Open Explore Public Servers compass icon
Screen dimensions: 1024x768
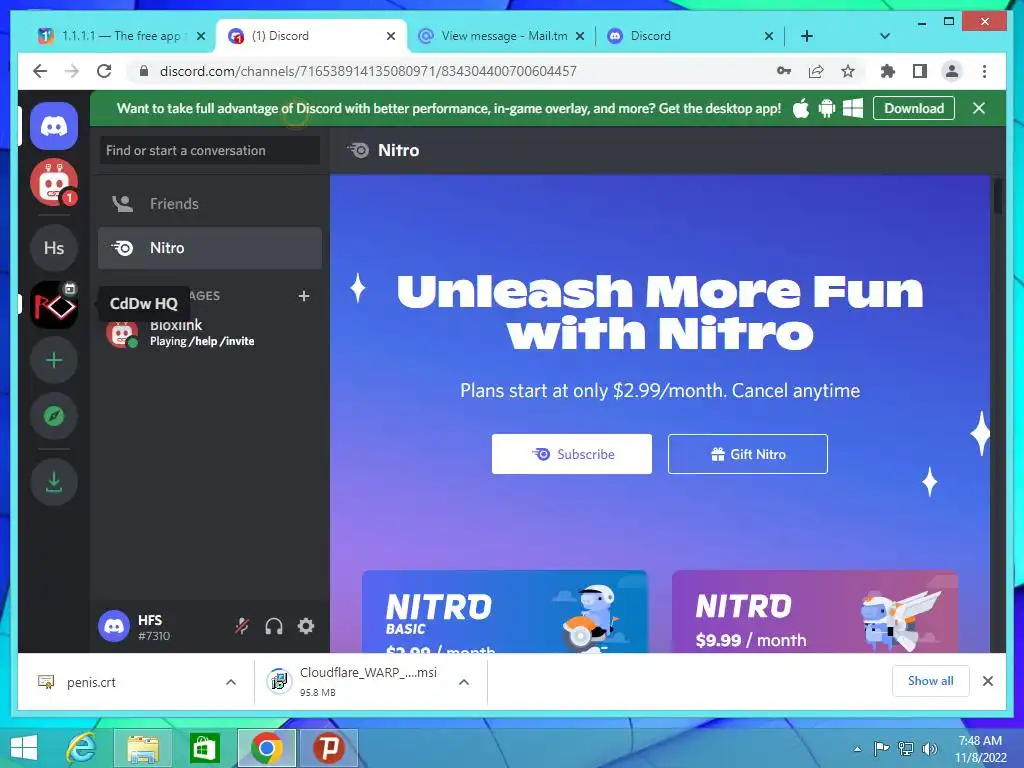coord(54,416)
